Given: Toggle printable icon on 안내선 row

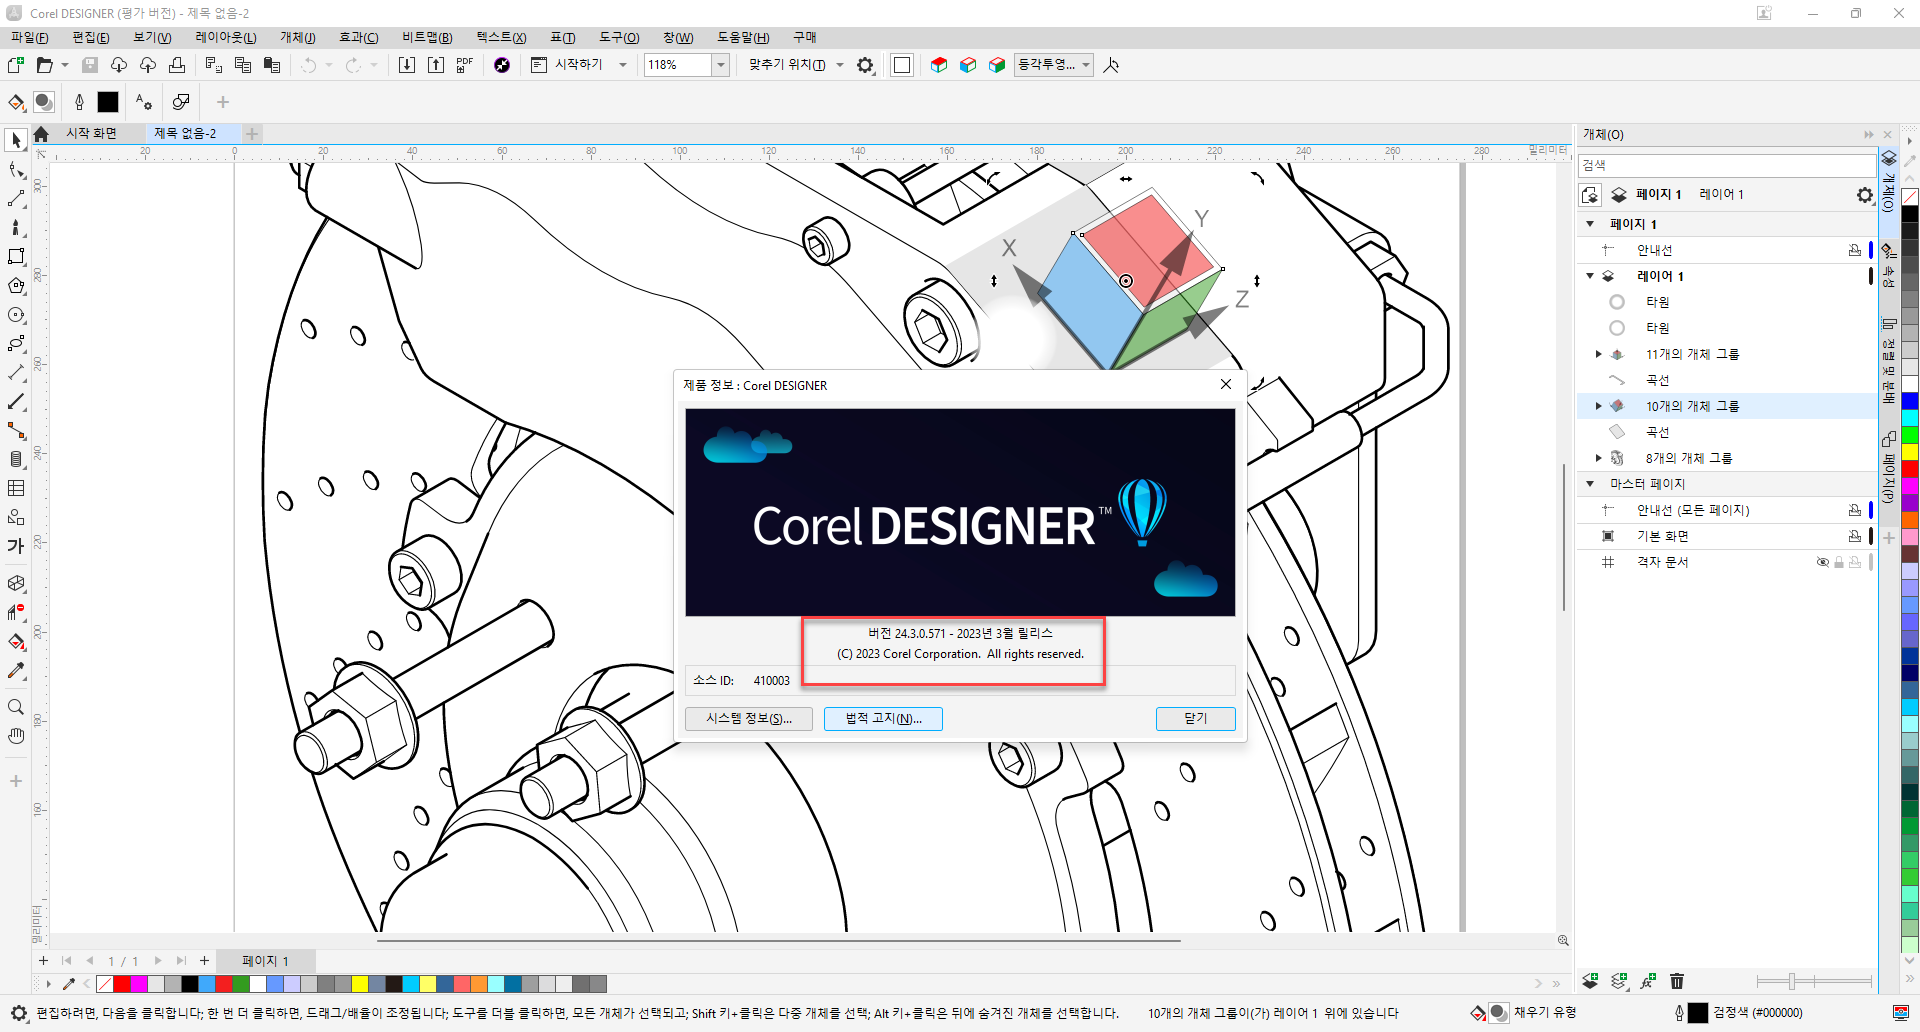Looking at the screenshot, I should (1855, 250).
